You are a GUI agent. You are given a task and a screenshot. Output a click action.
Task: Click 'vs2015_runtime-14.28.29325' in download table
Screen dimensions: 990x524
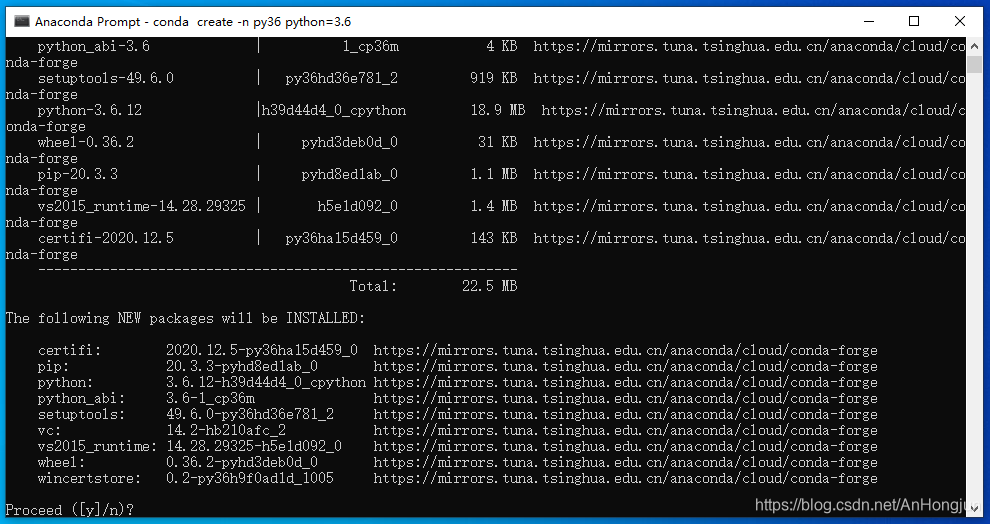(x=141, y=206)
